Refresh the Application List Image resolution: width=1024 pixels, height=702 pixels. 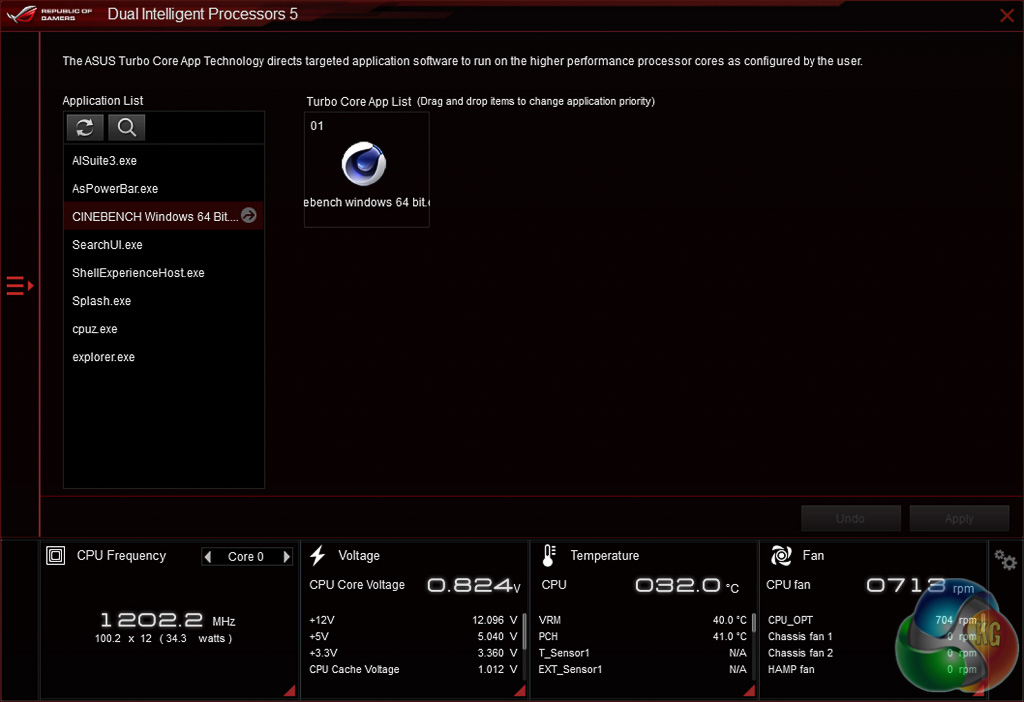pos(85,127)
